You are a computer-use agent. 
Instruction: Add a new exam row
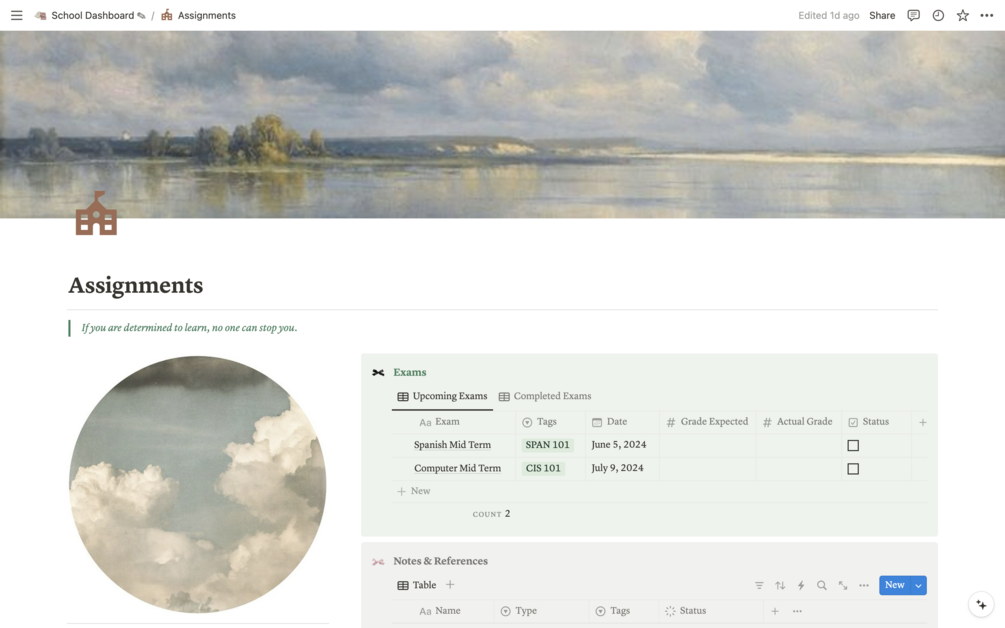413,492
